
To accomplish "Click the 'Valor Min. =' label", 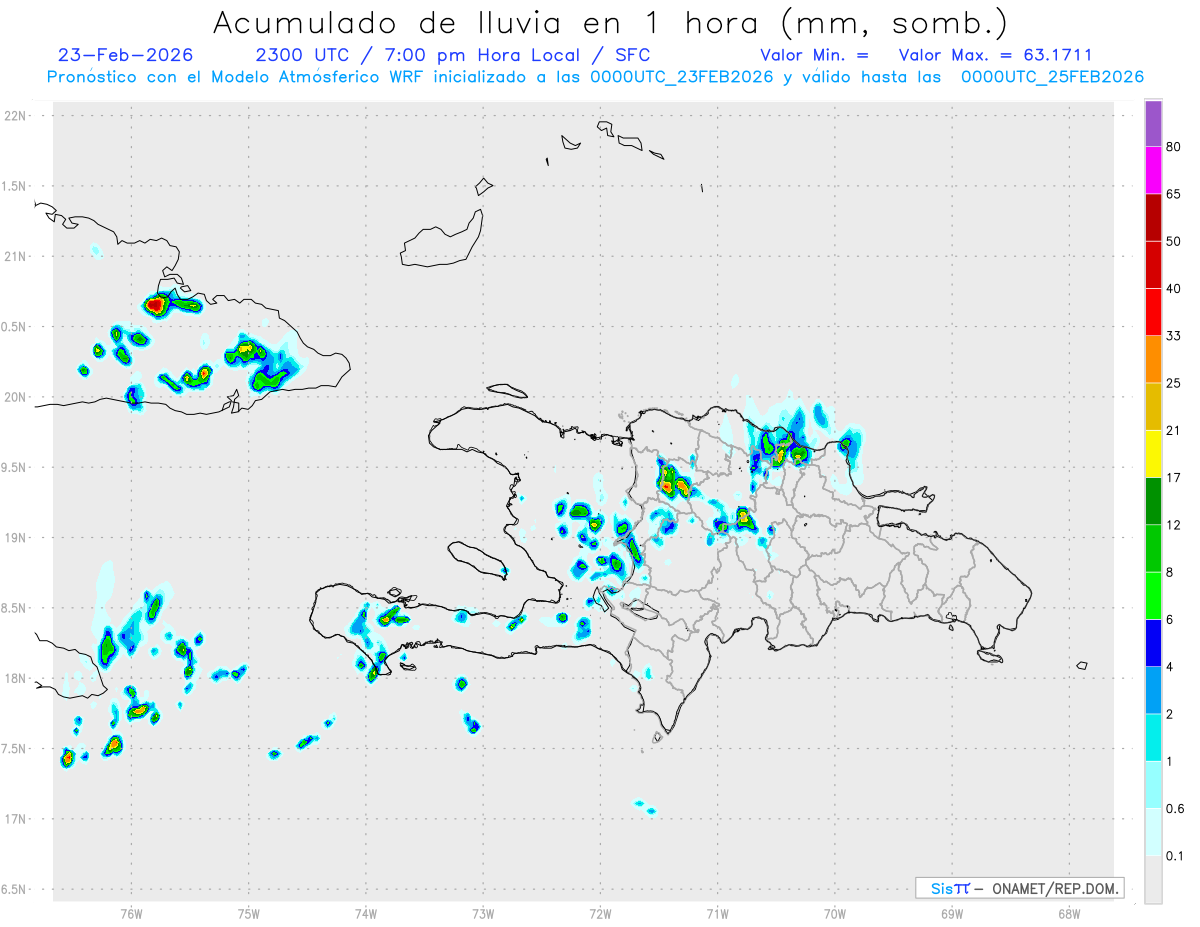I will click(814, 55).
